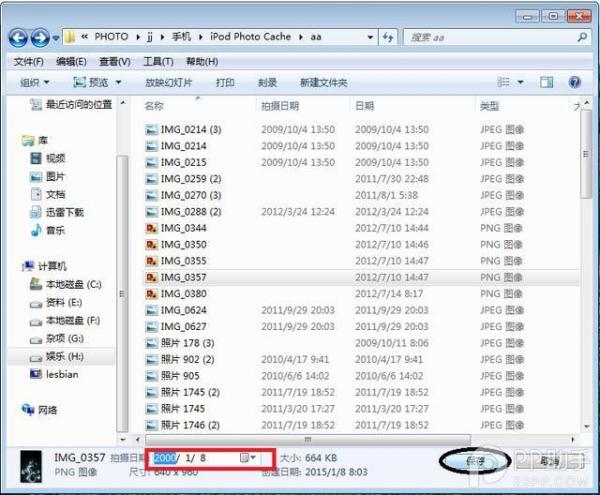The width and height of the screenshot is (600, 495).
Task: Select the lesbian item in navigation pane
Action: coord(54,375)
